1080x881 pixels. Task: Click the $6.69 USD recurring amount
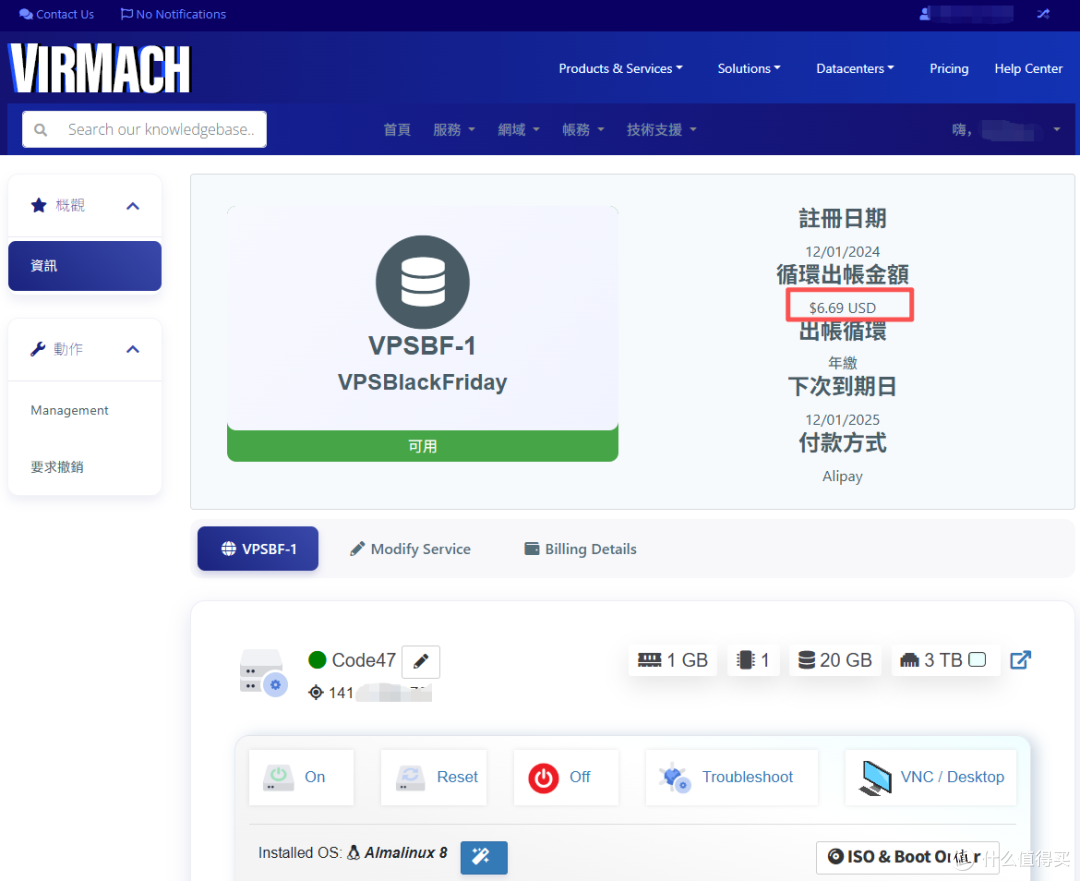(x=842, y=308)
